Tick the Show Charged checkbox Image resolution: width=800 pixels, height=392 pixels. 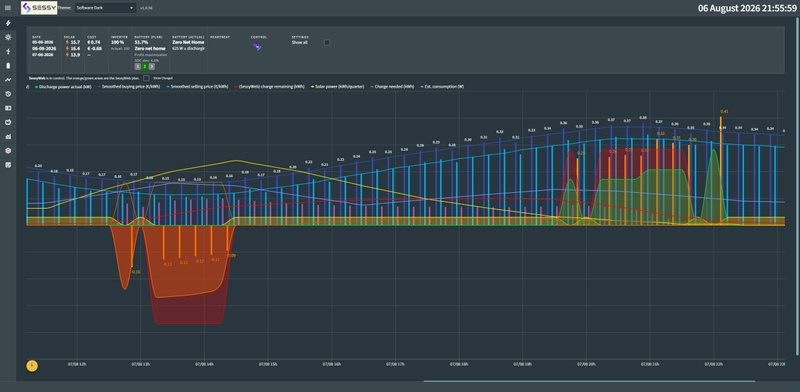tap(146, 78)
